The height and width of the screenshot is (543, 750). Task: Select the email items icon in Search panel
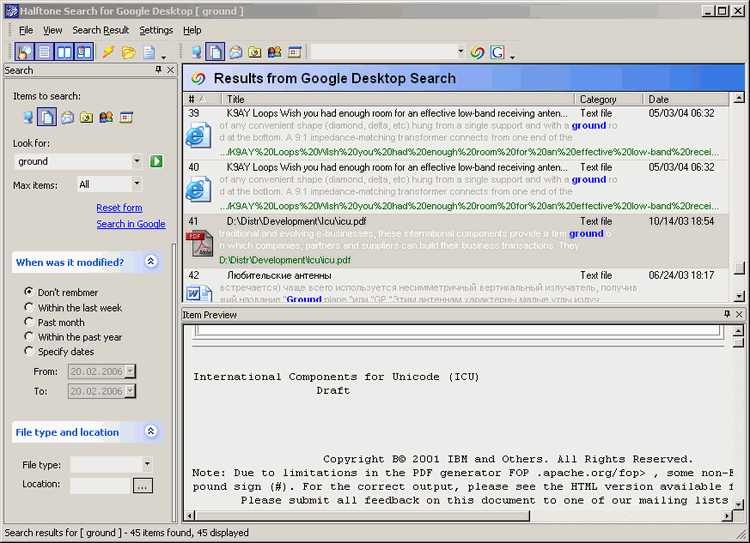pos(67,118)
